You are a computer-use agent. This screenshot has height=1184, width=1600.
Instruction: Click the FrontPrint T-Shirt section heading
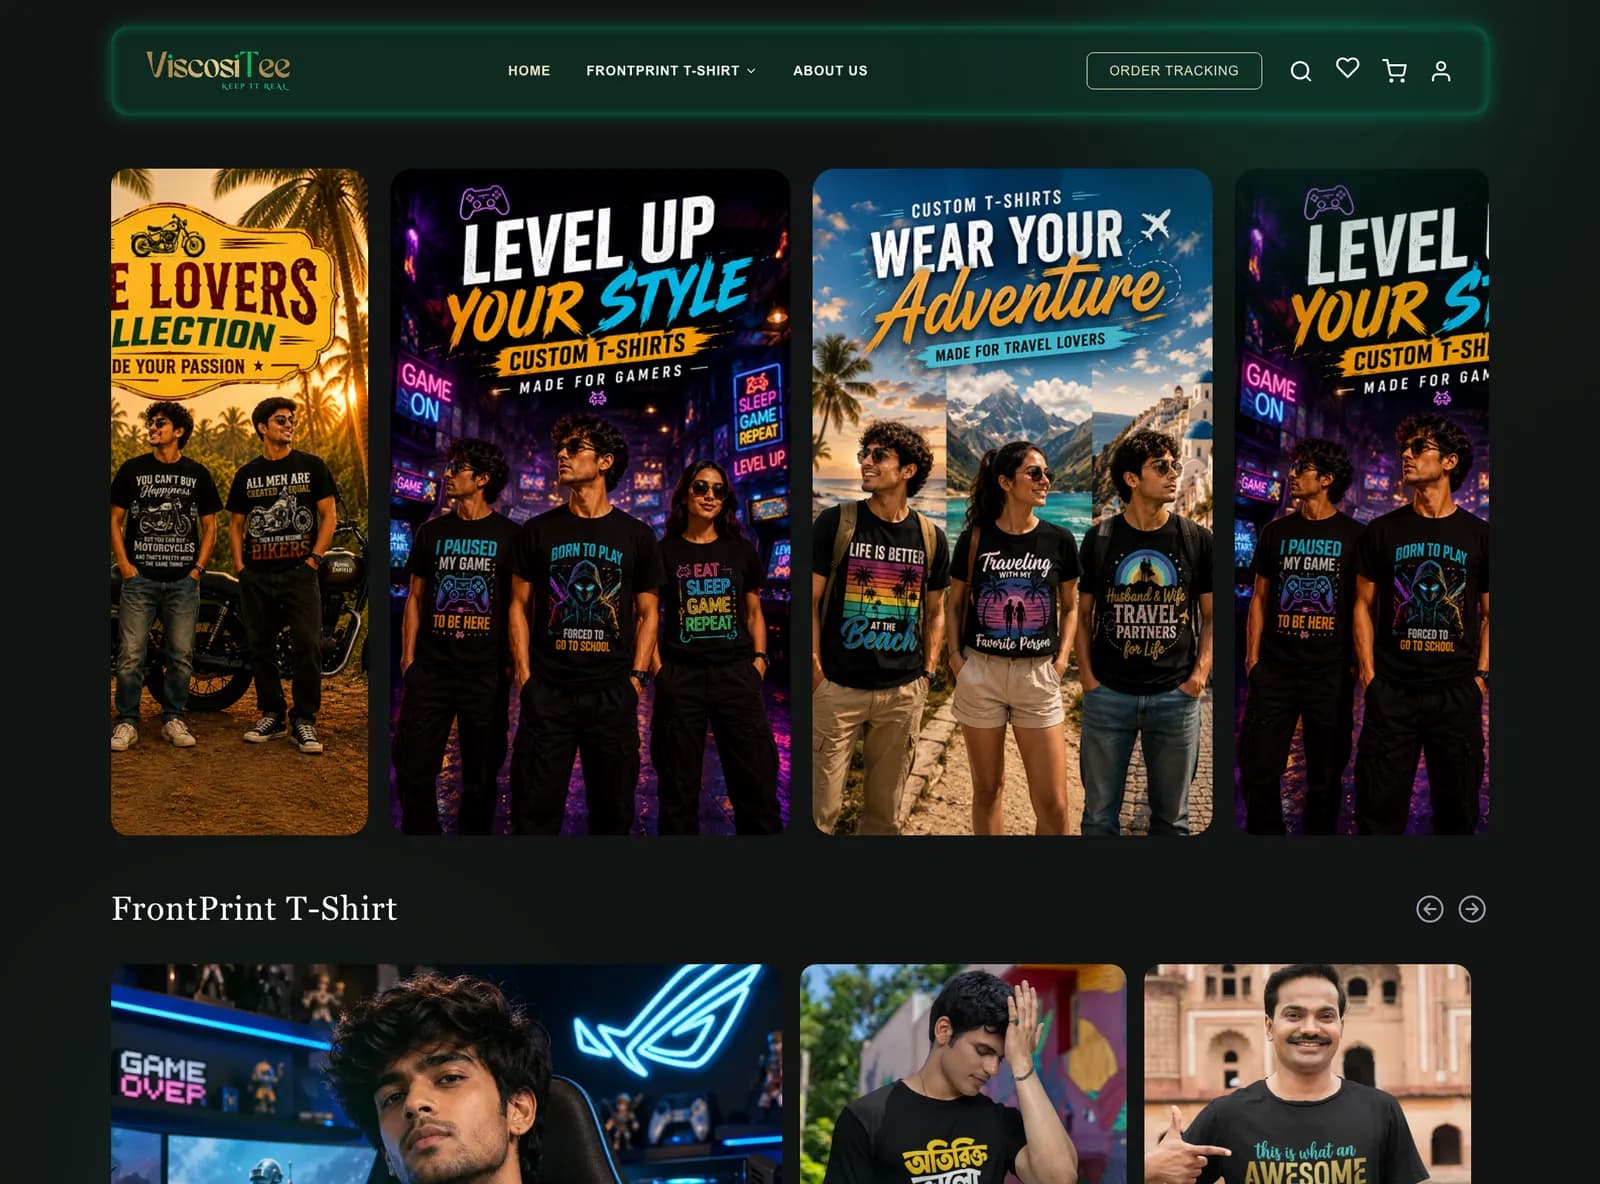pos(254,908)
